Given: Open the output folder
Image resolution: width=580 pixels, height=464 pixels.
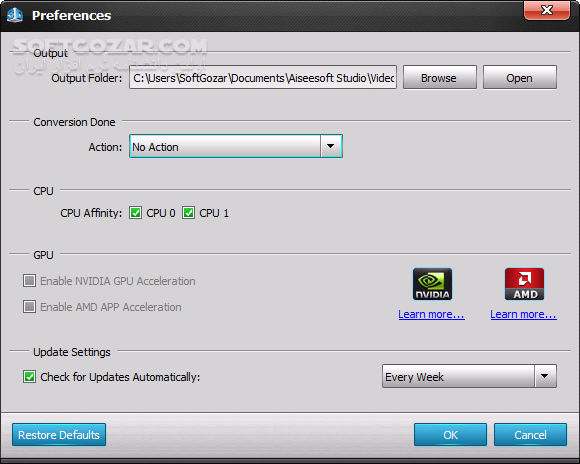Looking at the screenshot, I should click(x=520, y=77).
